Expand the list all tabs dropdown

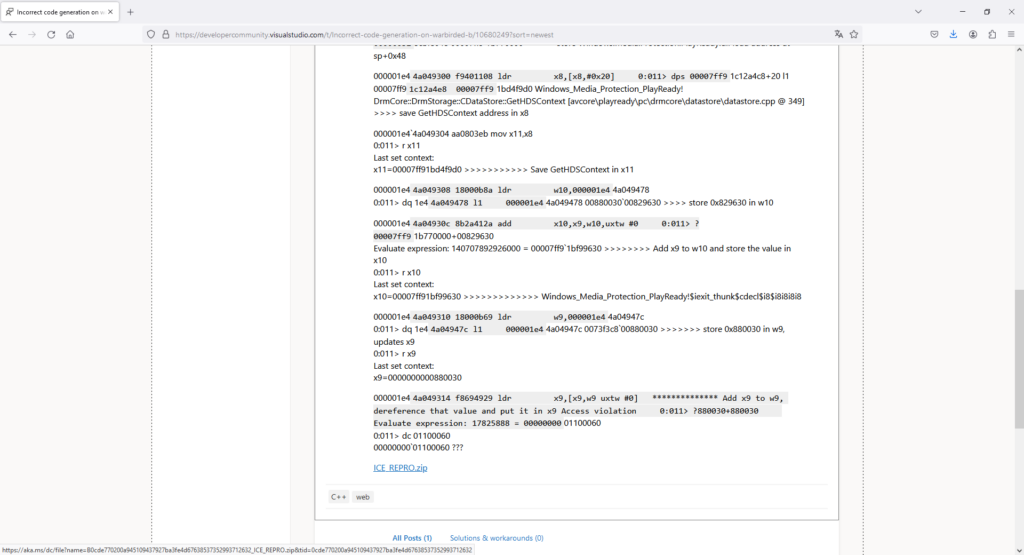[x=919, y=11]
